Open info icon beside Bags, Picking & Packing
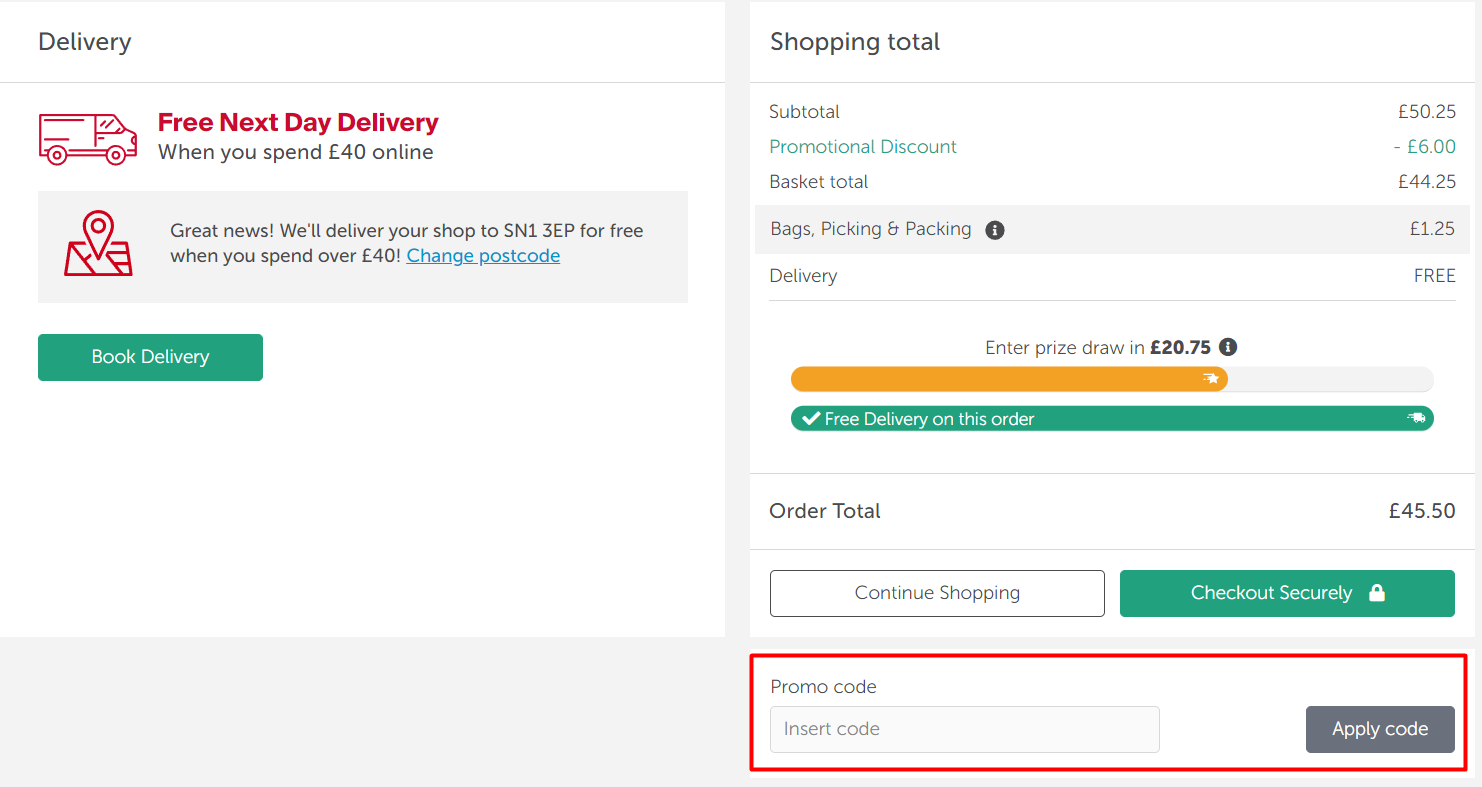1482x787 pixels. [x=994, y=230]
